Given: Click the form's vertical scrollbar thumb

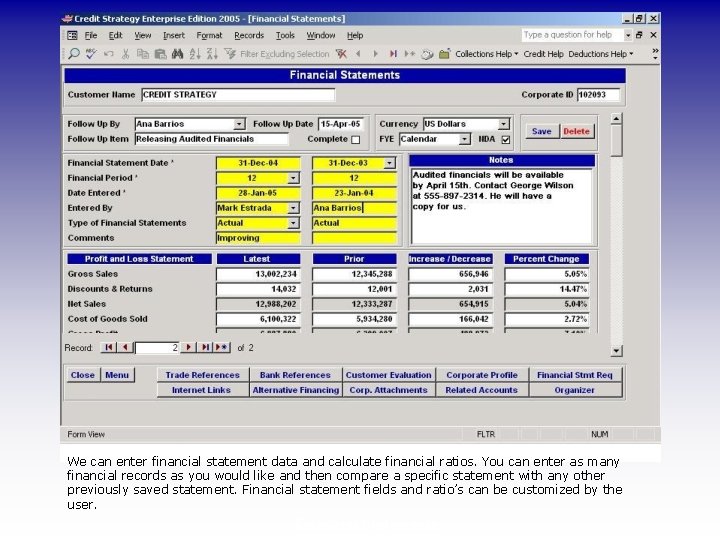Looking at the screenshot, I should 616,141.
